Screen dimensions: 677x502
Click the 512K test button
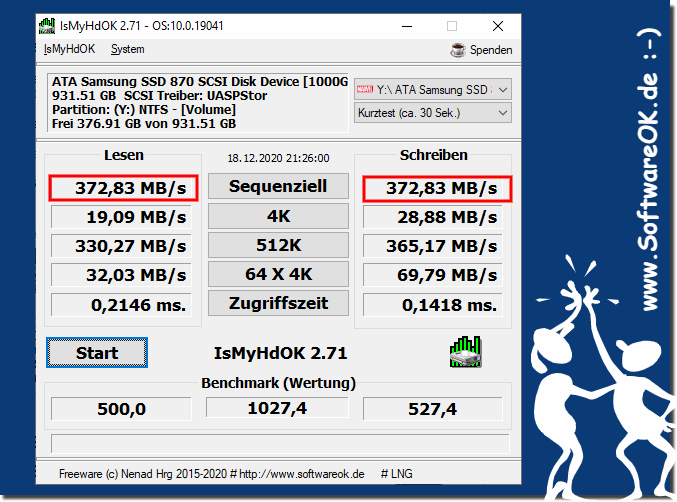point(278,245)
